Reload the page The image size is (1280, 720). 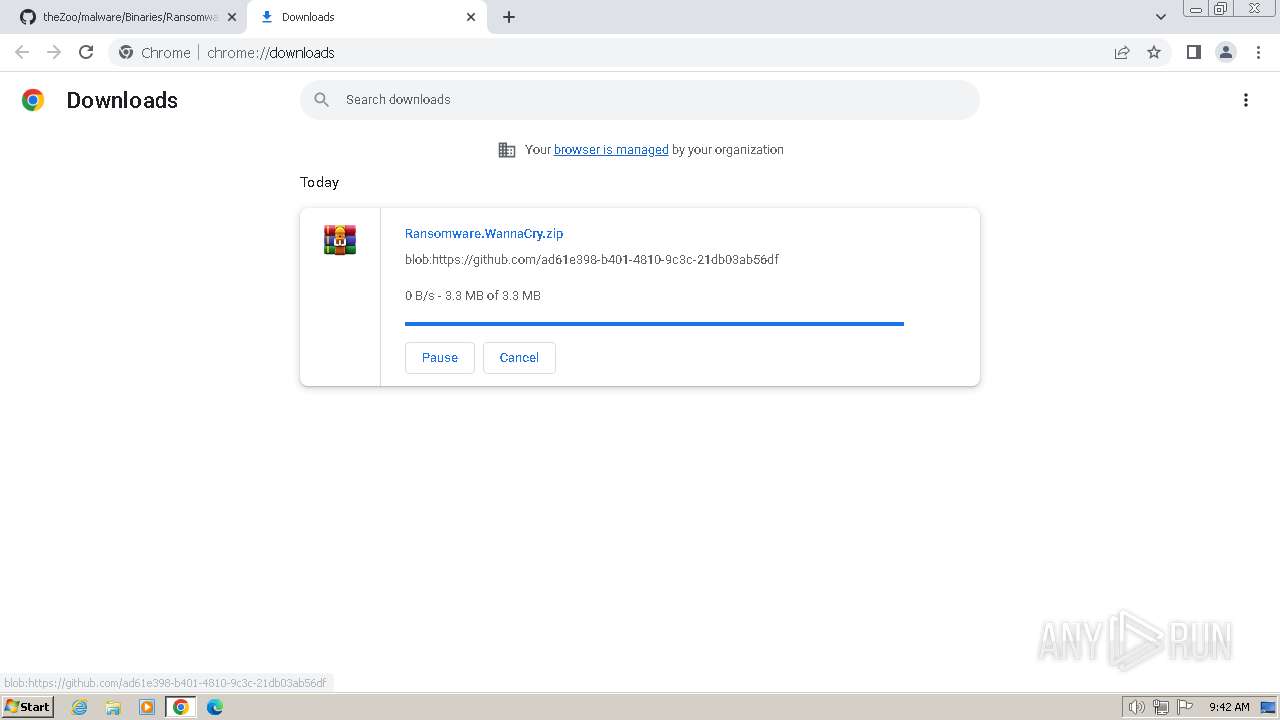[86, 53]
